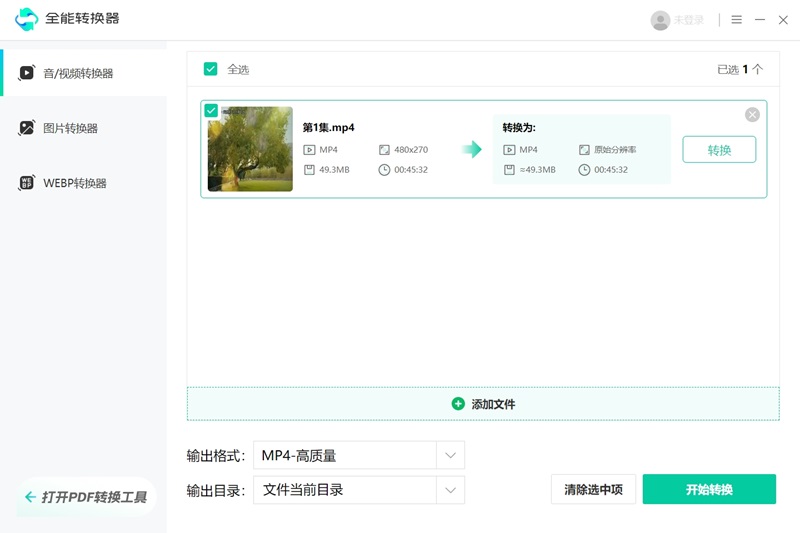Remove 第1集.mp4 with the gray X icon
The image size is (800, 533).
pos(752,115)
